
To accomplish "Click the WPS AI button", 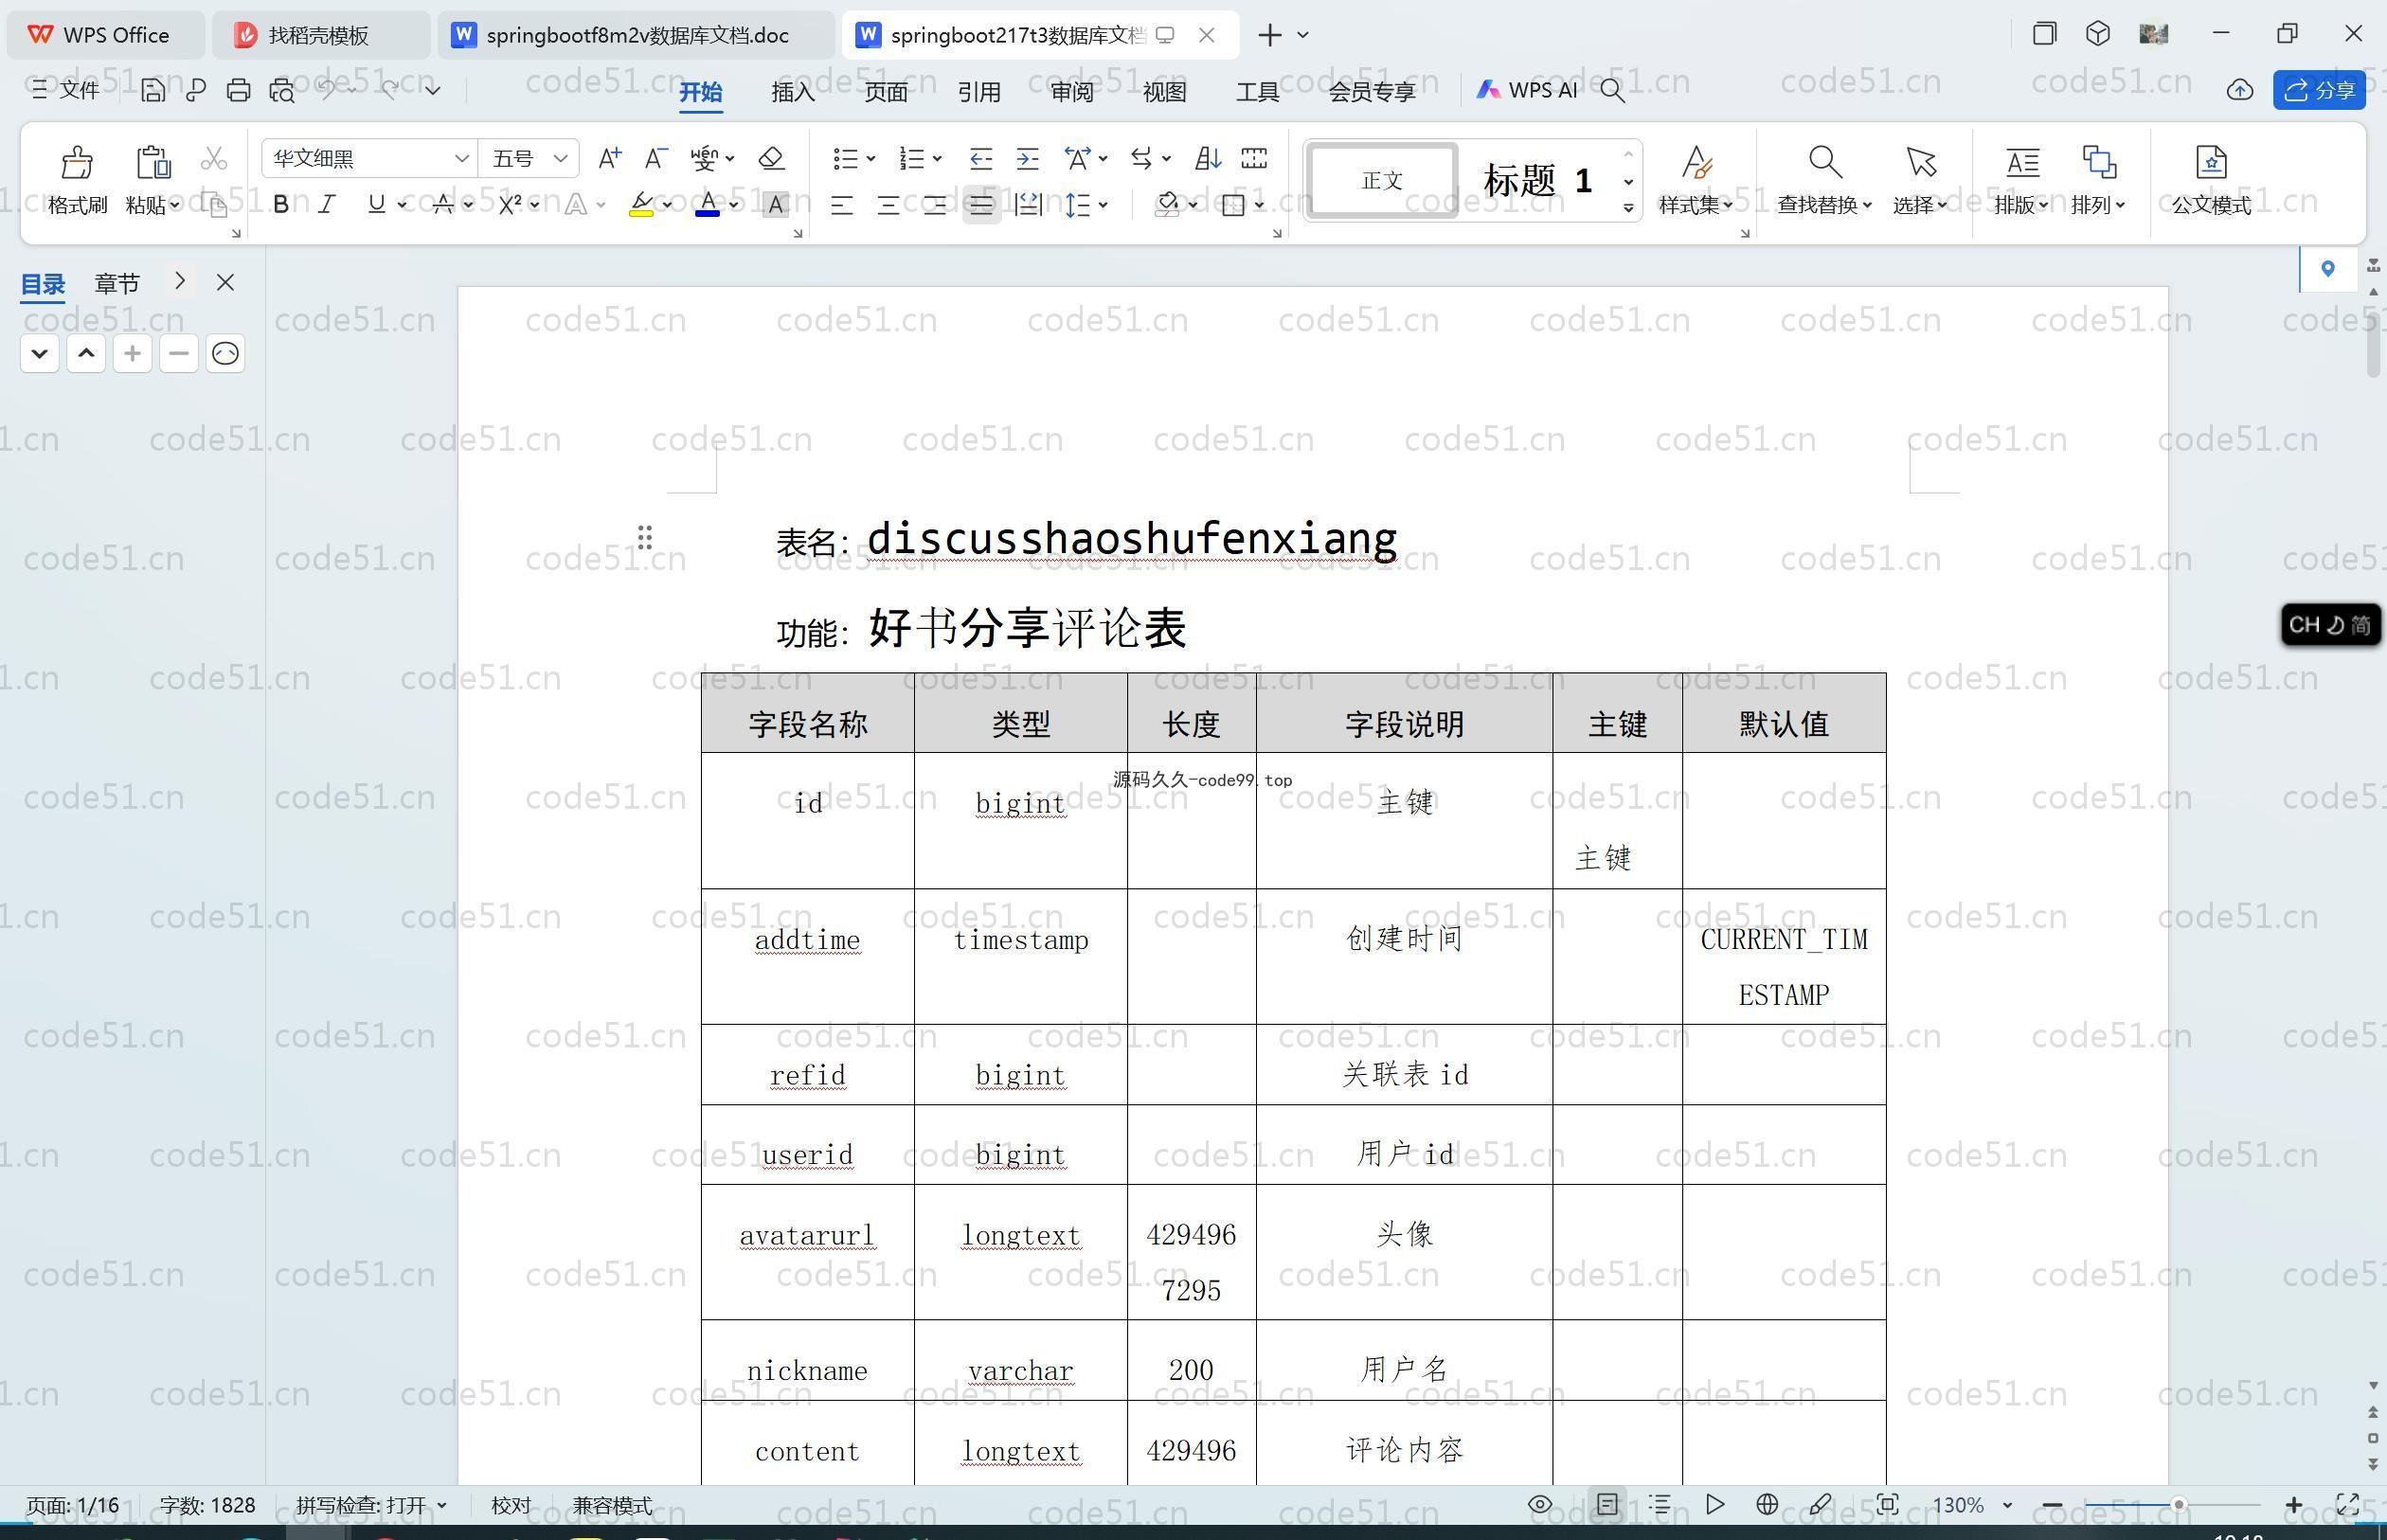I will coord(1527,90).
